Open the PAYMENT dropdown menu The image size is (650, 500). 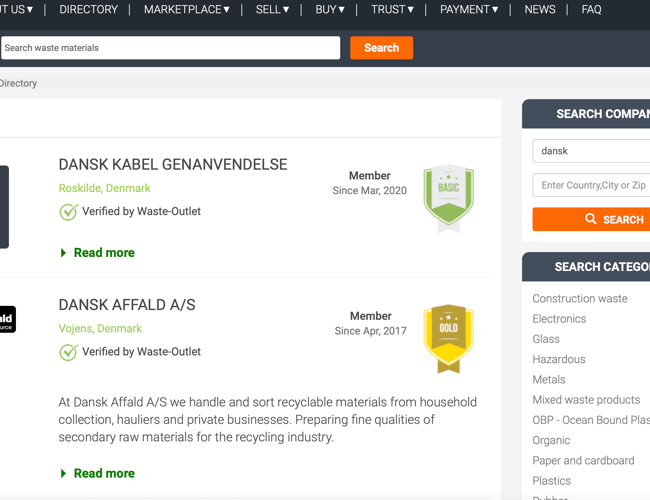point(469,10)
